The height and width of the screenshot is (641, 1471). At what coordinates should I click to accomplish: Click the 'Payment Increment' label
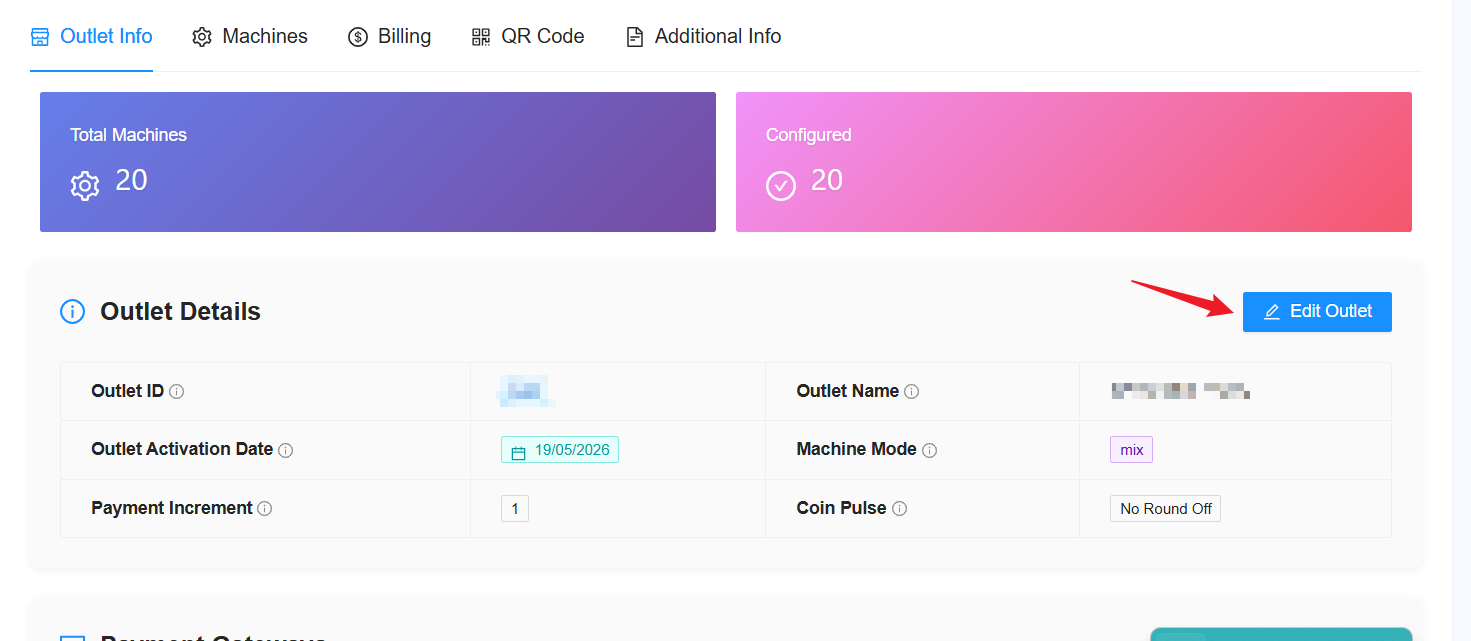172,508
